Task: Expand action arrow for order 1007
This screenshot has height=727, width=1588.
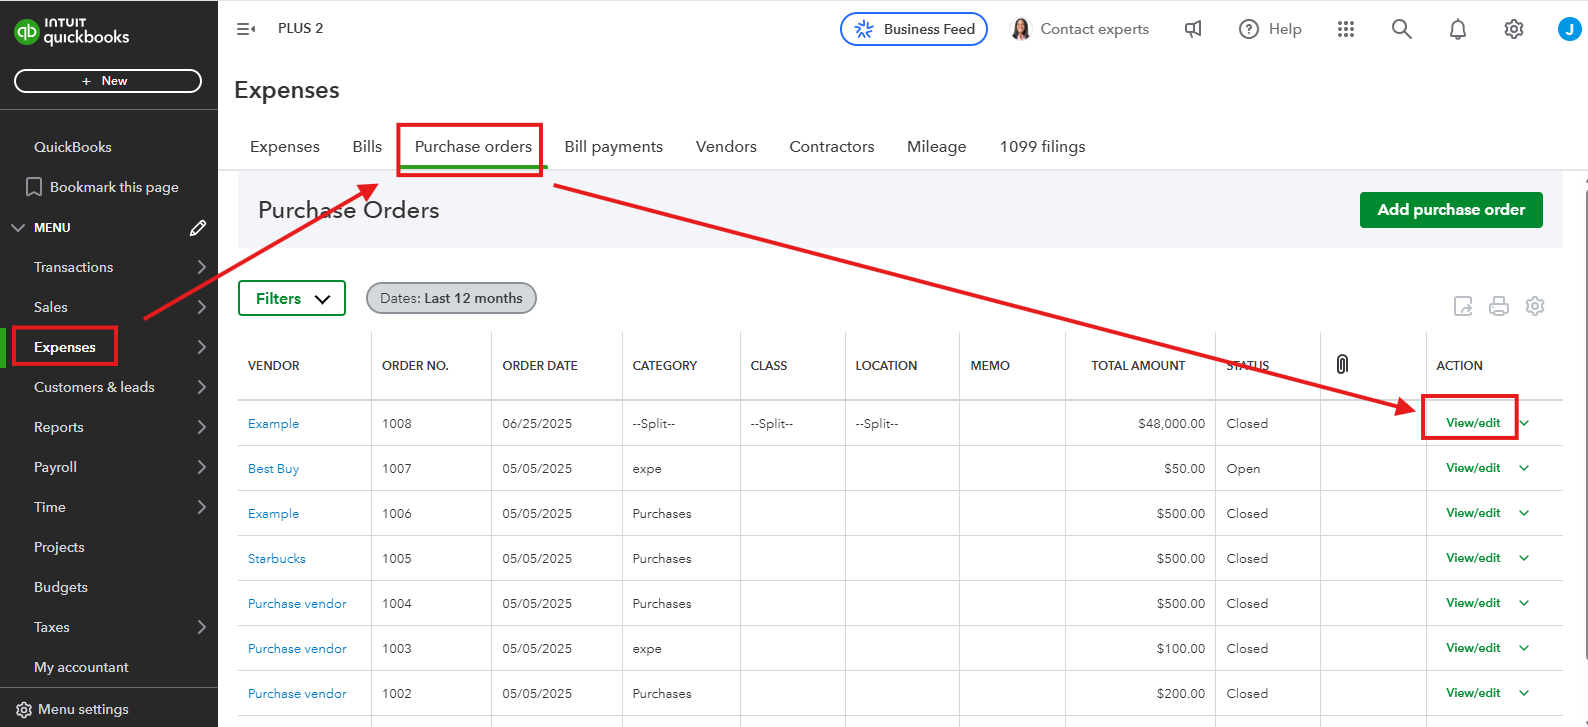Action: [x=1524, y=468]
